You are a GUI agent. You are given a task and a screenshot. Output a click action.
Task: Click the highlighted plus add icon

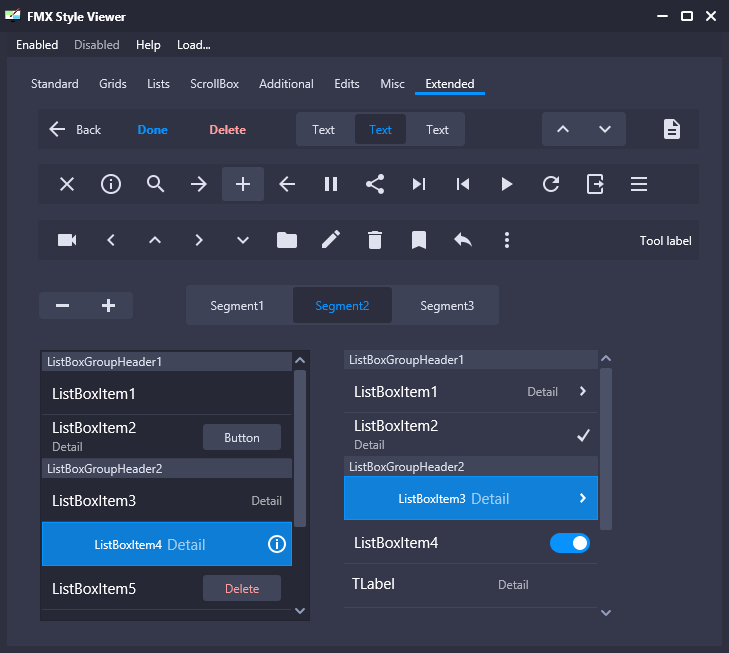243,184
